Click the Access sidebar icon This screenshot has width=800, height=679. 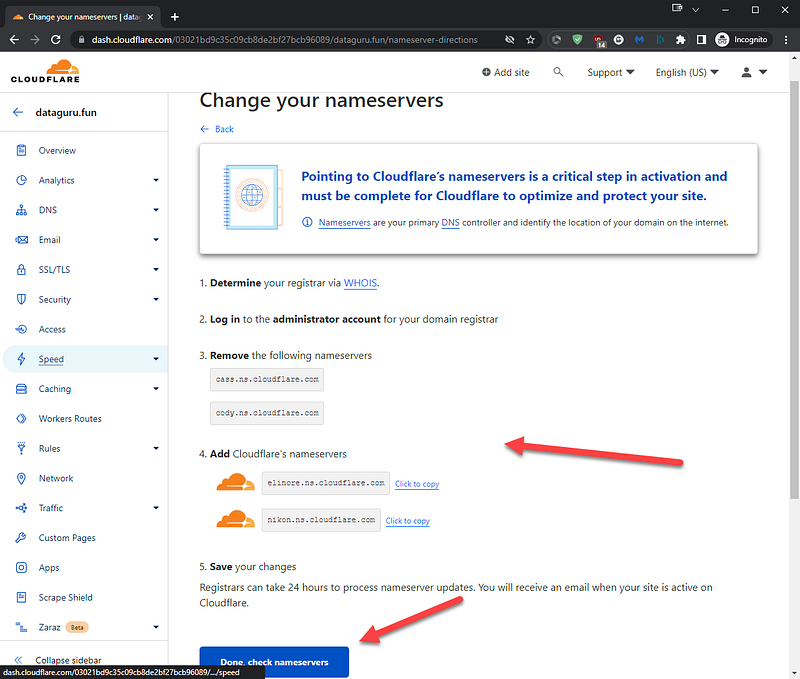point(21,329)
